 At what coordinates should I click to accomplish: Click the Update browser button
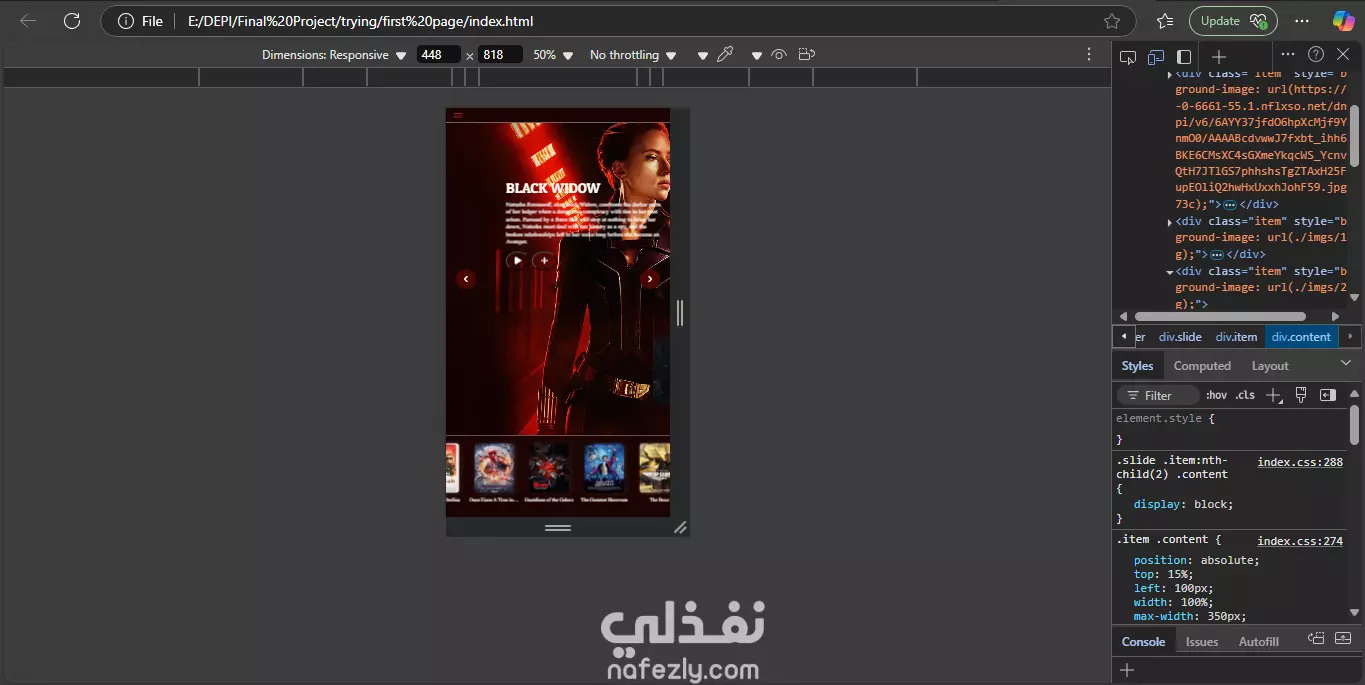[x=1233, y=21]
